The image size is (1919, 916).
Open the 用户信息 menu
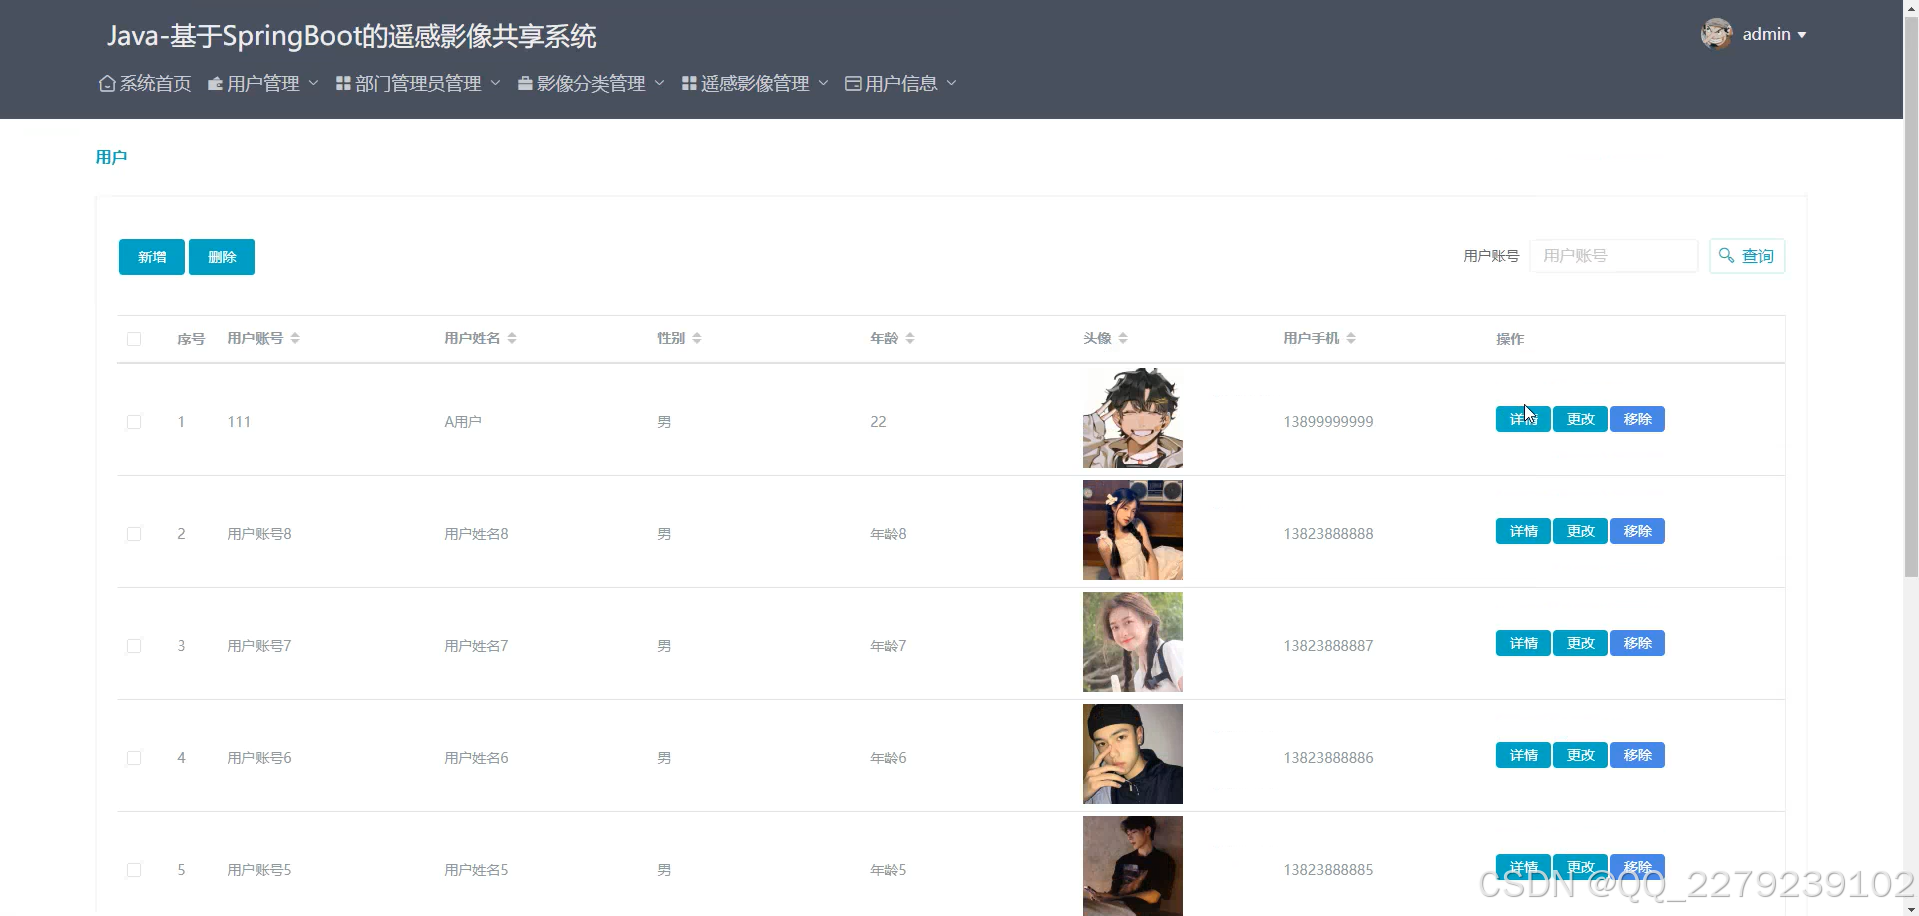[x=899, y=84]
